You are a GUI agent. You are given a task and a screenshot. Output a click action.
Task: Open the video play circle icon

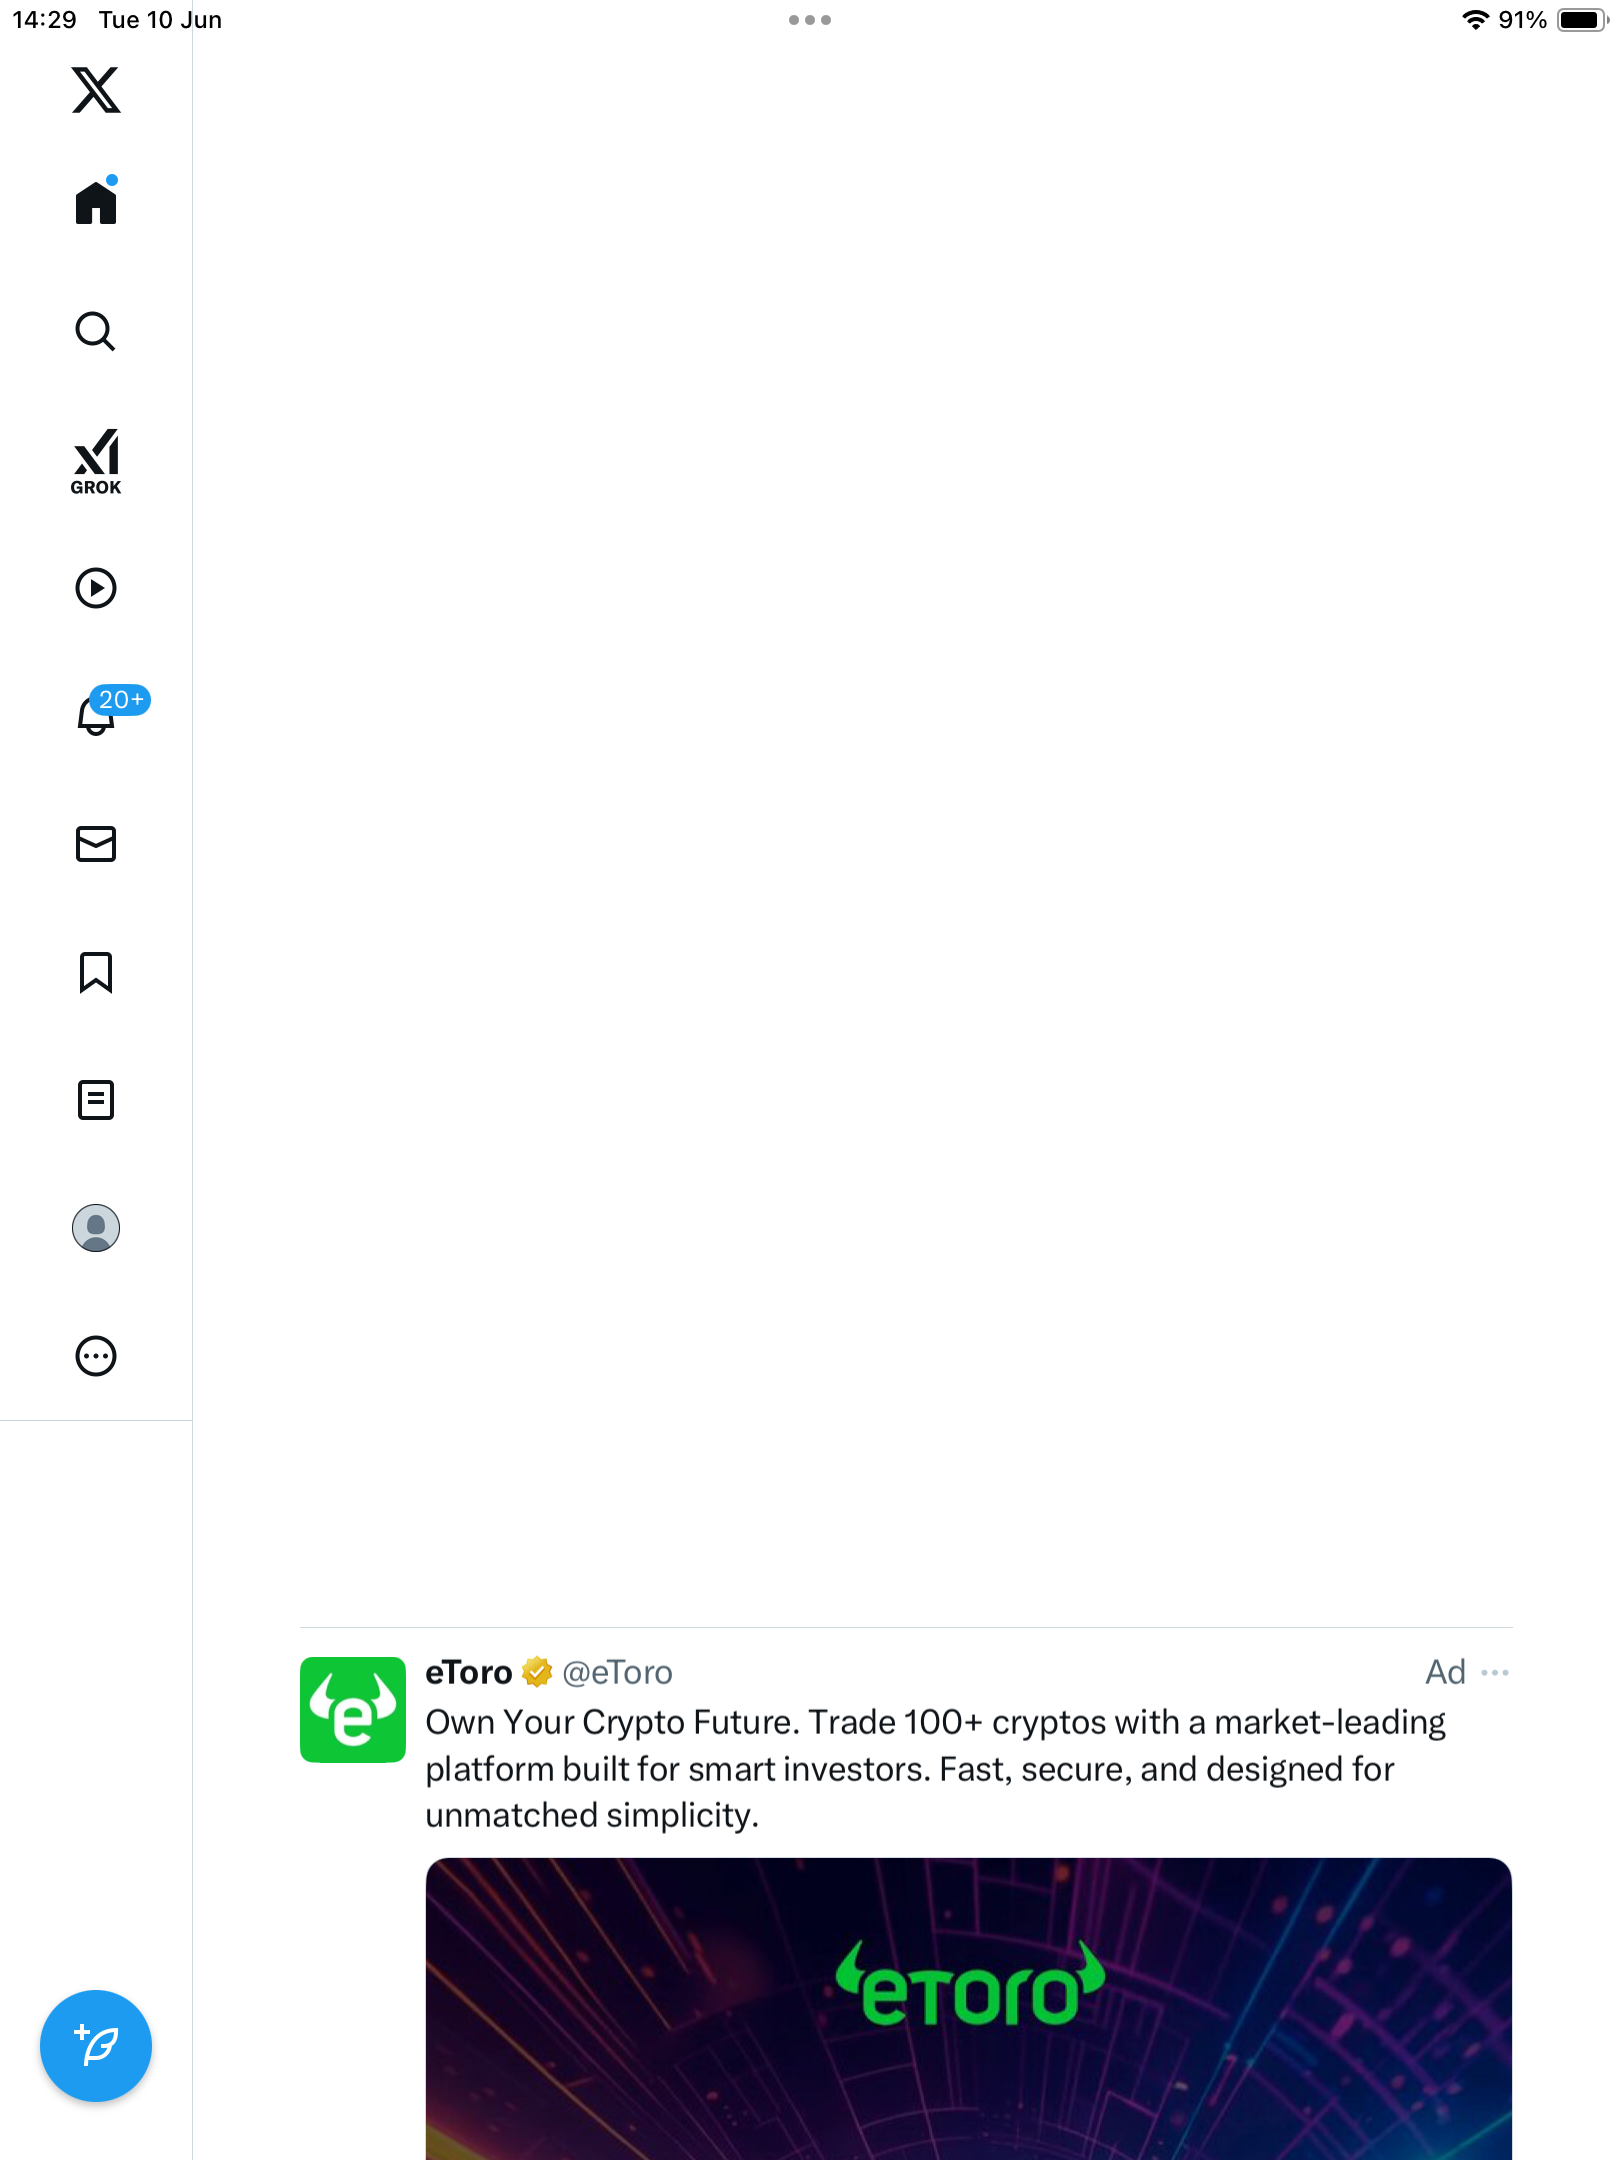(x=96, y=588)
